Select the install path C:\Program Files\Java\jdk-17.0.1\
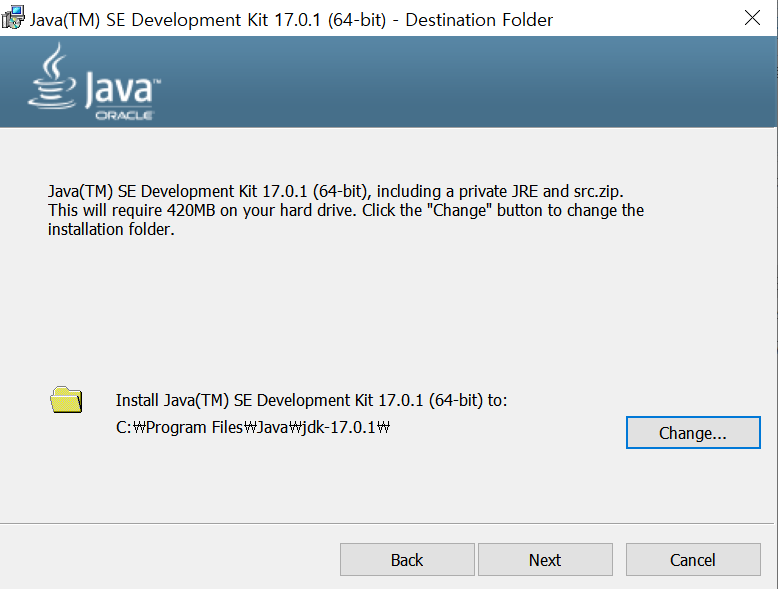Viewport: 778px width, 589px height. click(x=253, y=427)
